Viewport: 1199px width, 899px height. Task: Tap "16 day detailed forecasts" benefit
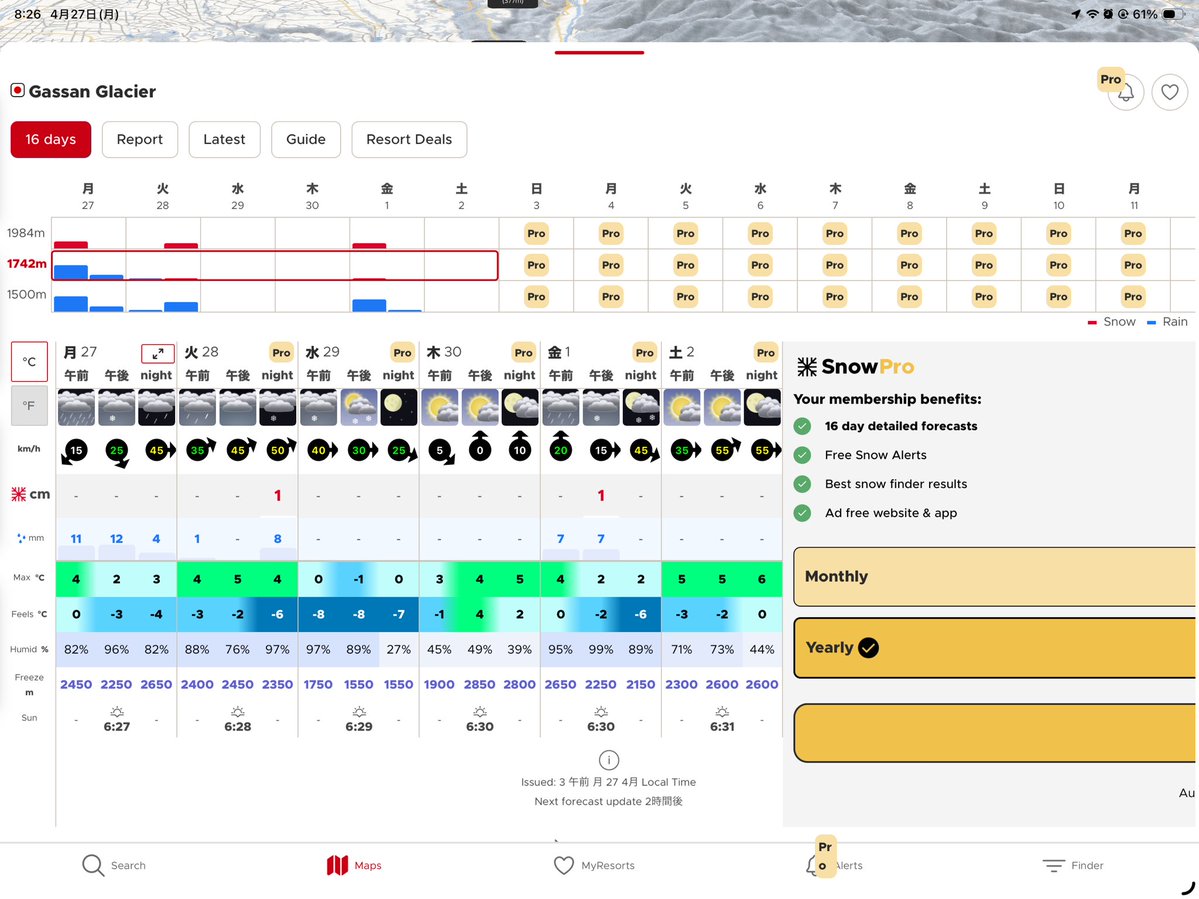click(x=901, y=426)
